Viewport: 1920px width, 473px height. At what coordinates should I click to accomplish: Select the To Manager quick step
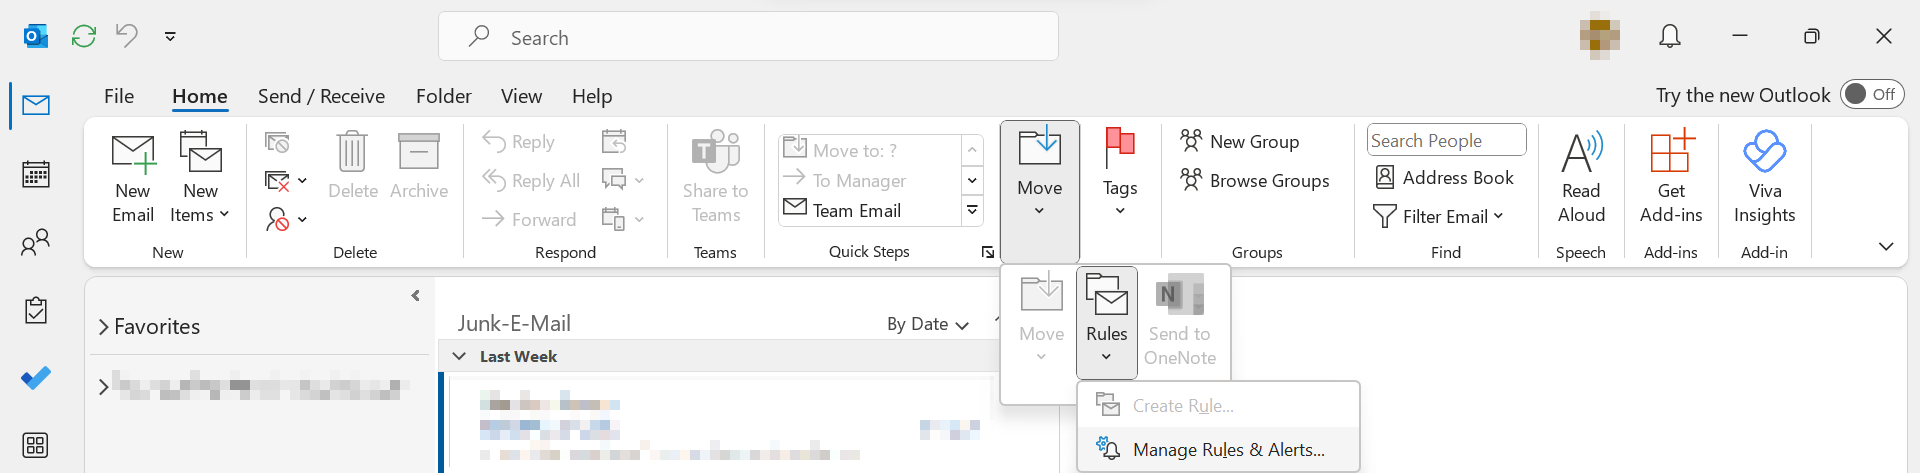[870, 180]
